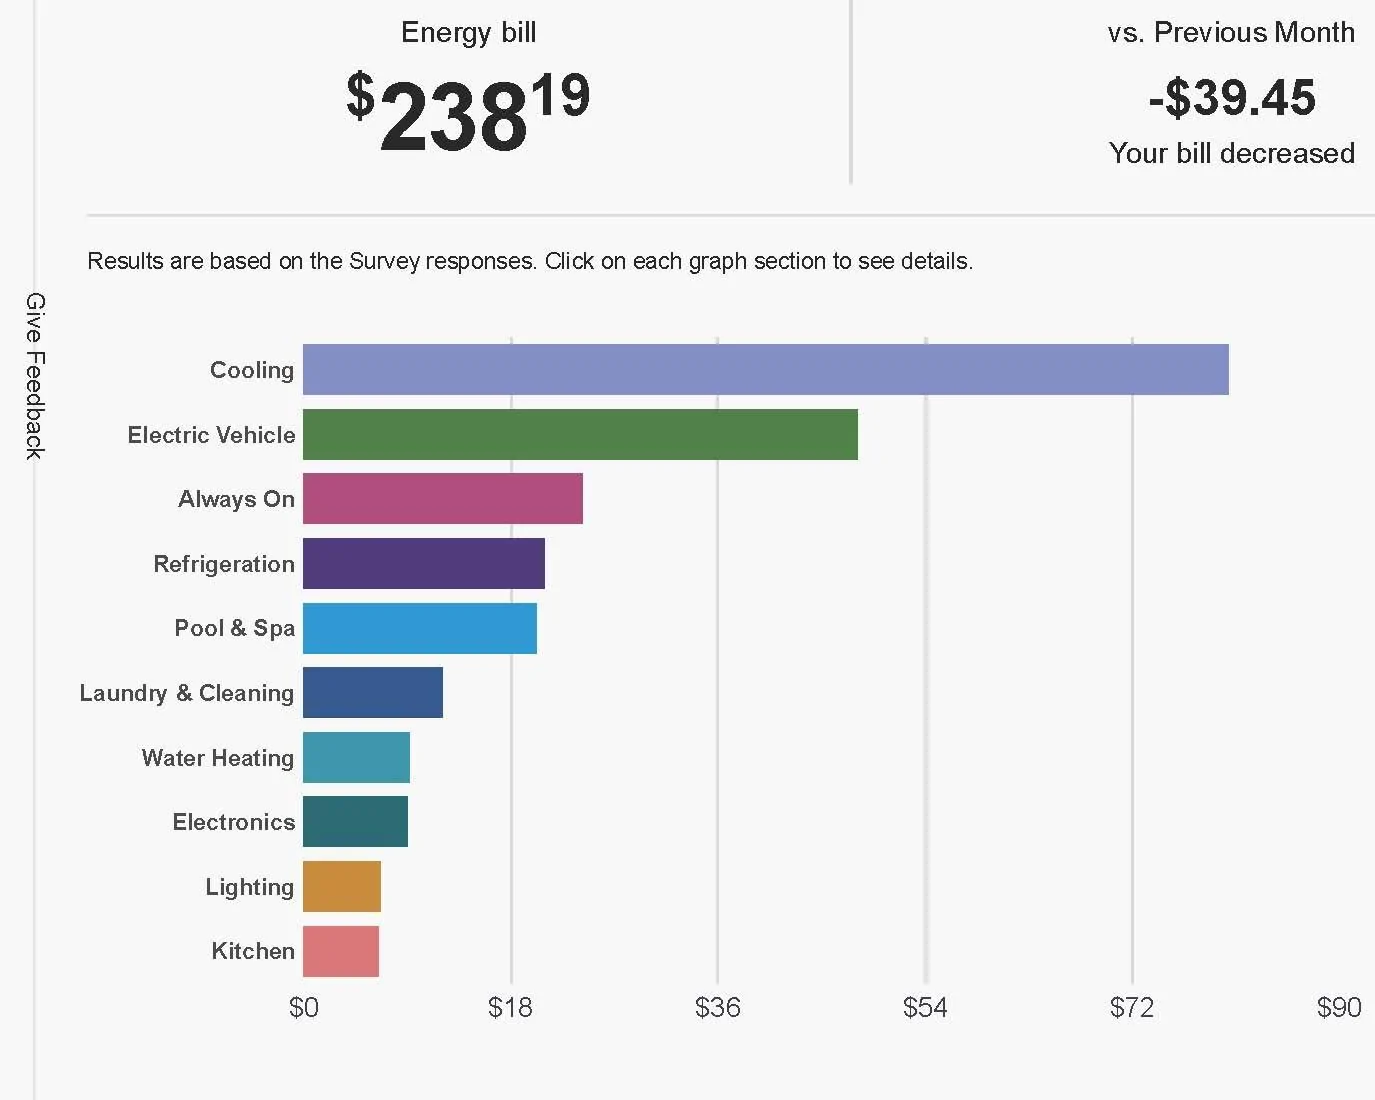Select the green Electric Vehicle bar
Viewport: 1375px width, 1100px height.
pyautogui.click(x=580, y=435)
